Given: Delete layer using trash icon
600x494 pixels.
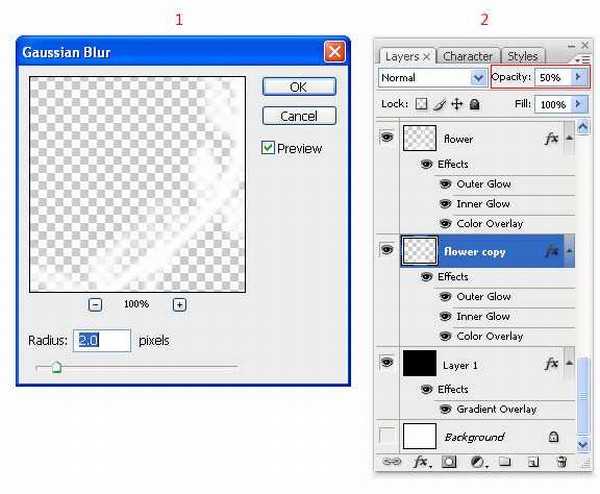Looking at the screenshot, I should pyautogui.click(x=562, y=461).
